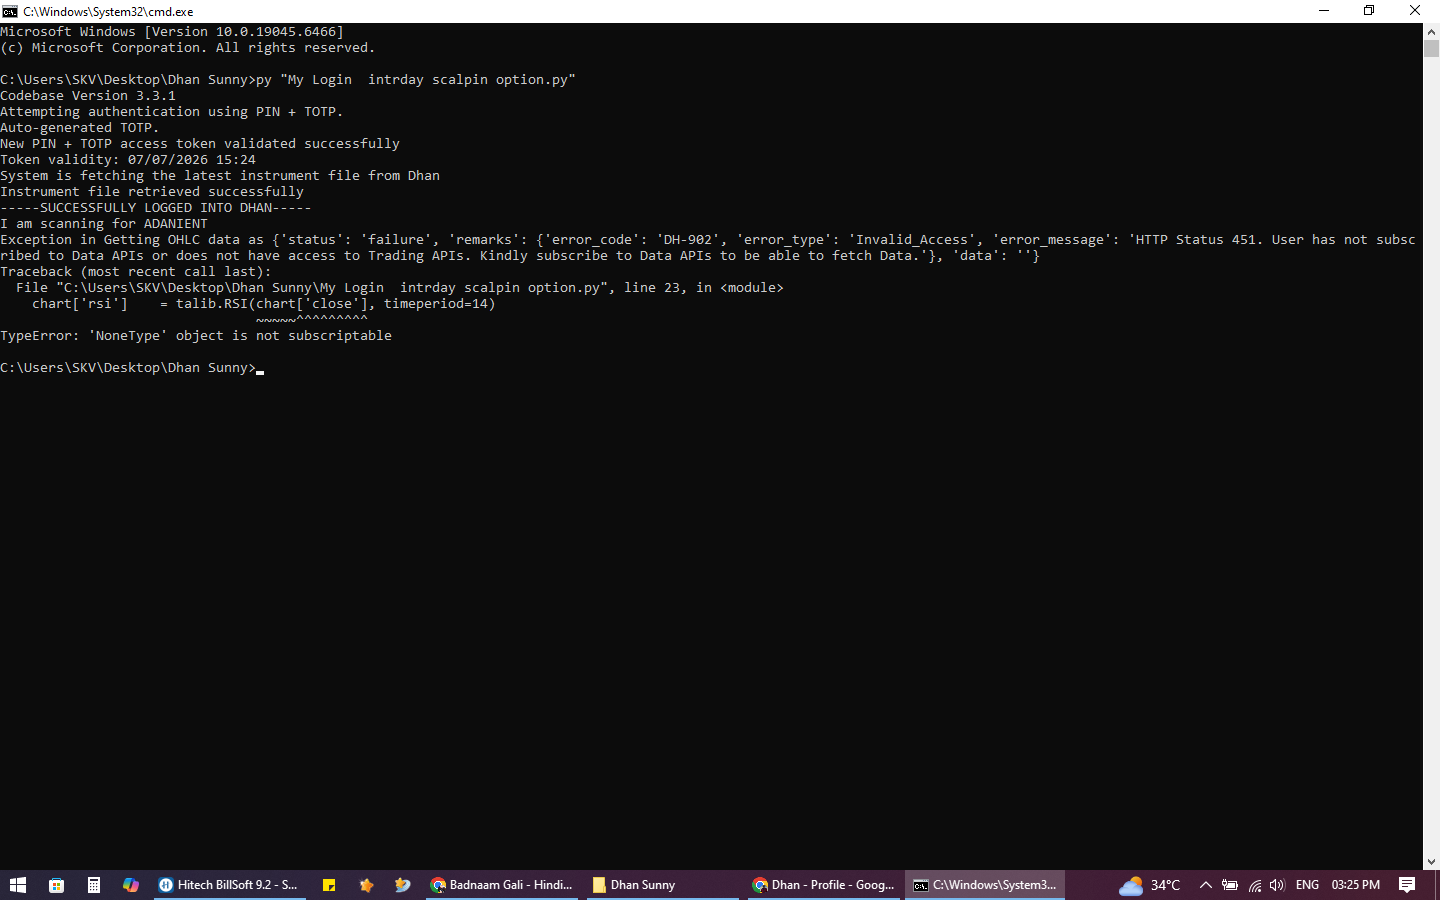The width and height of the screenshot is (1440, 900).
Task: Click 'Auto-generated TOTP.' output line
Action: pos(80,128)
